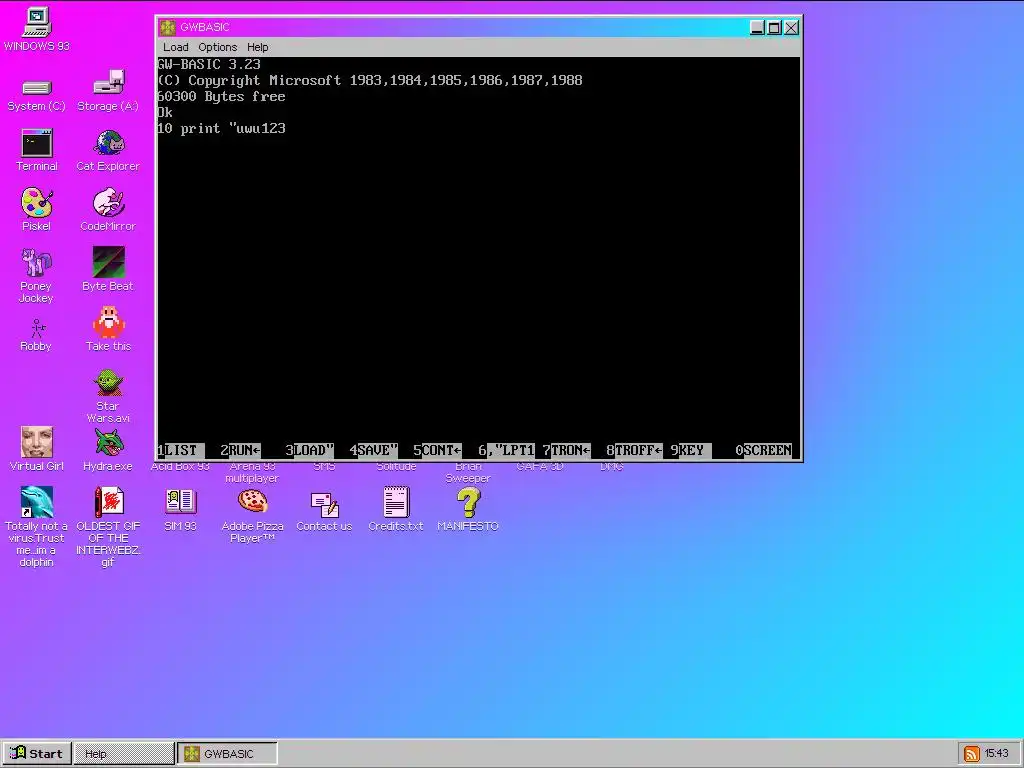Click the 2RUN function key label
Viewport: 1024px width, 768px height.
[x=241, y=451]
